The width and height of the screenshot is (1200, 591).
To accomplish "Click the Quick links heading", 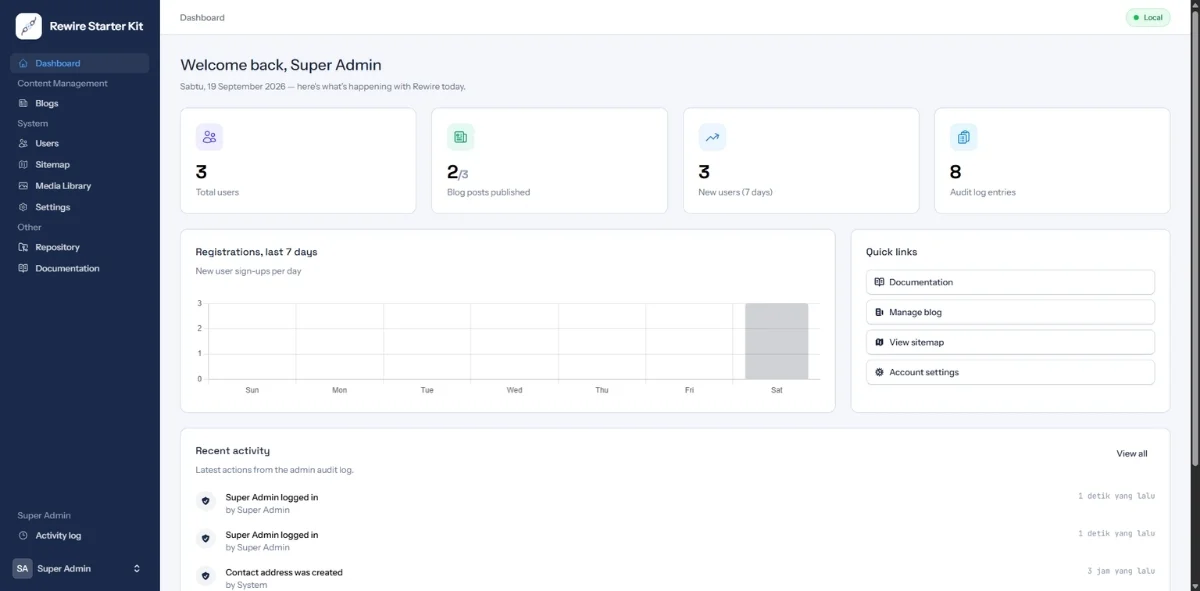I will pos(892,252).
